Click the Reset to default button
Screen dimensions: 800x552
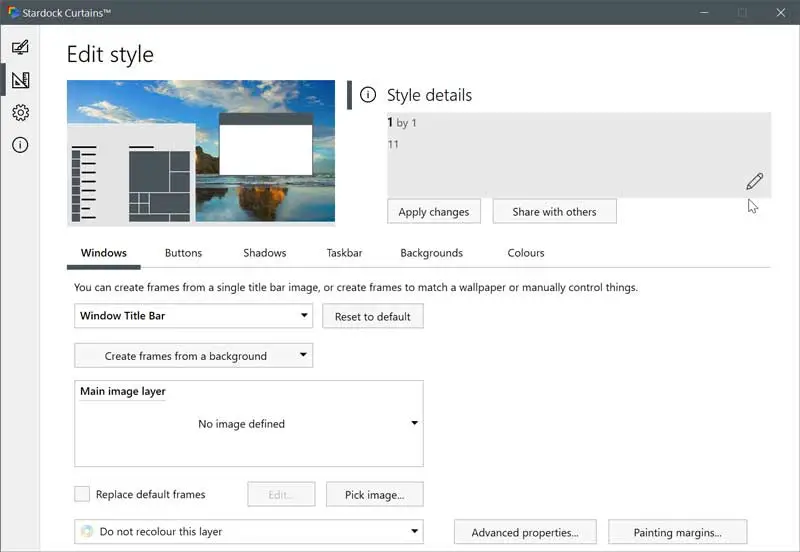[x=372, y=316]
